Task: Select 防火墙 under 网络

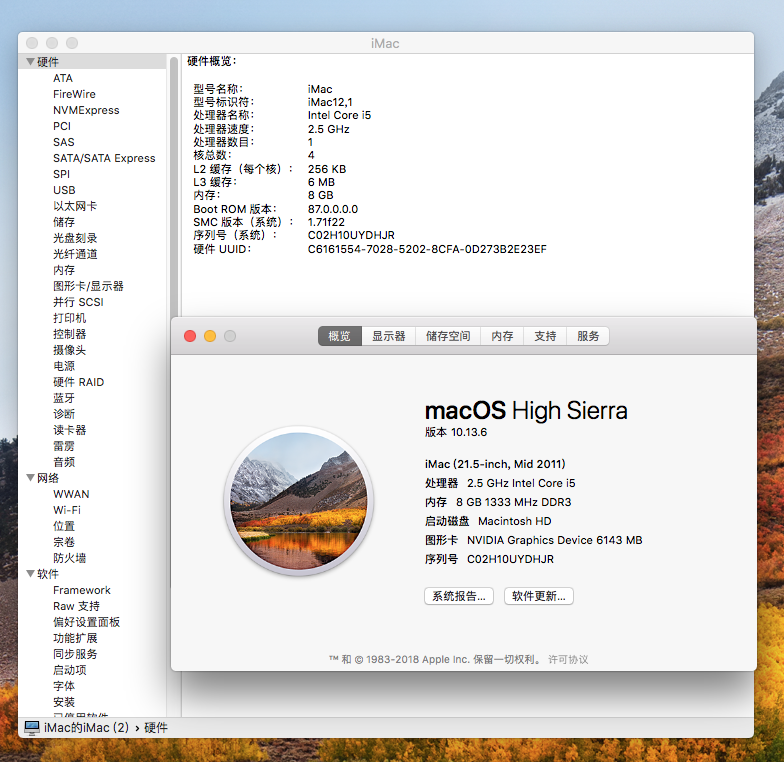Action: pos(70,558)
